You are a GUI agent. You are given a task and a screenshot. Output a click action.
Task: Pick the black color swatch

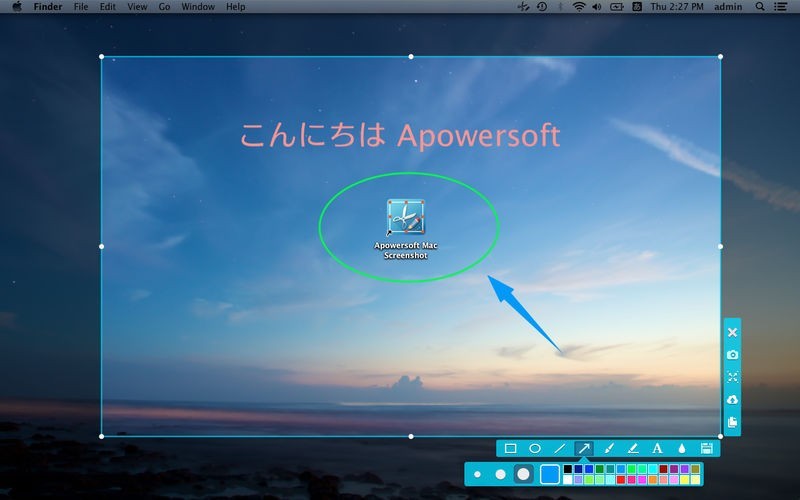(x=567, y=469)
